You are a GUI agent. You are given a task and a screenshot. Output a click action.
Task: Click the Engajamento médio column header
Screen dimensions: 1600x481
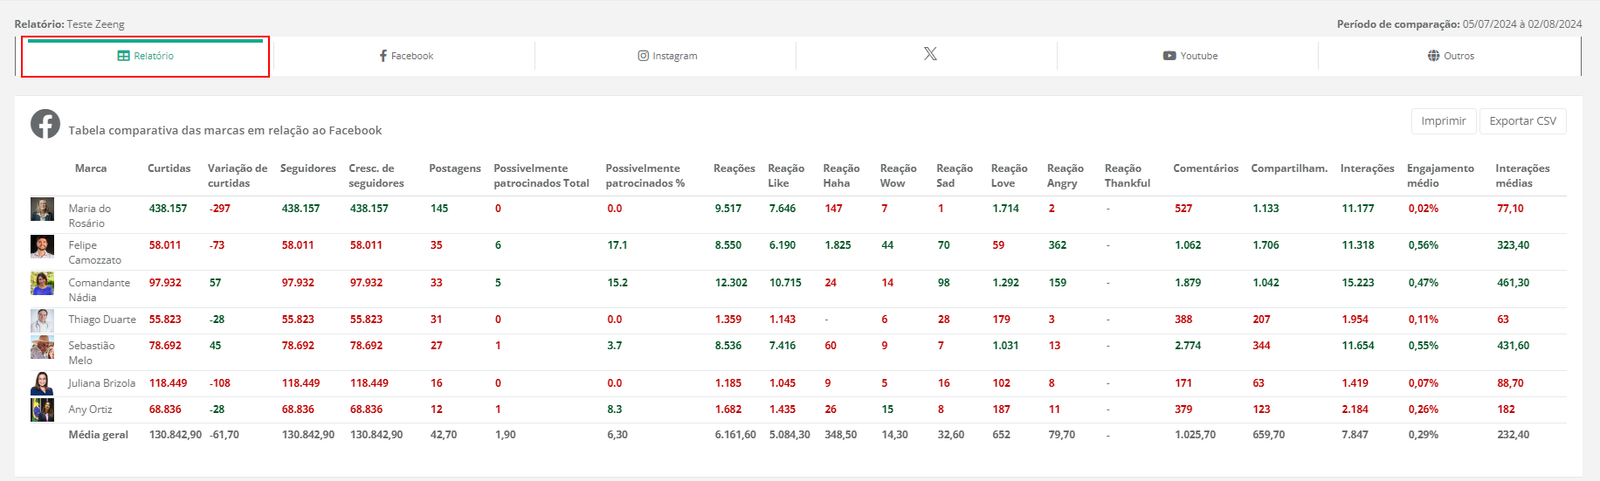coord(1440,175)
